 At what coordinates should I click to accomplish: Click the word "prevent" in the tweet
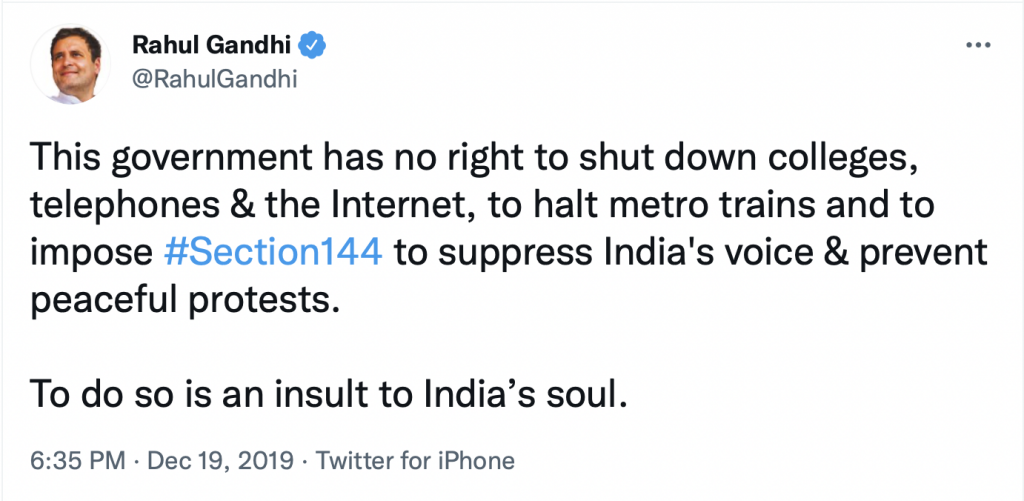(x=920, y=251)
